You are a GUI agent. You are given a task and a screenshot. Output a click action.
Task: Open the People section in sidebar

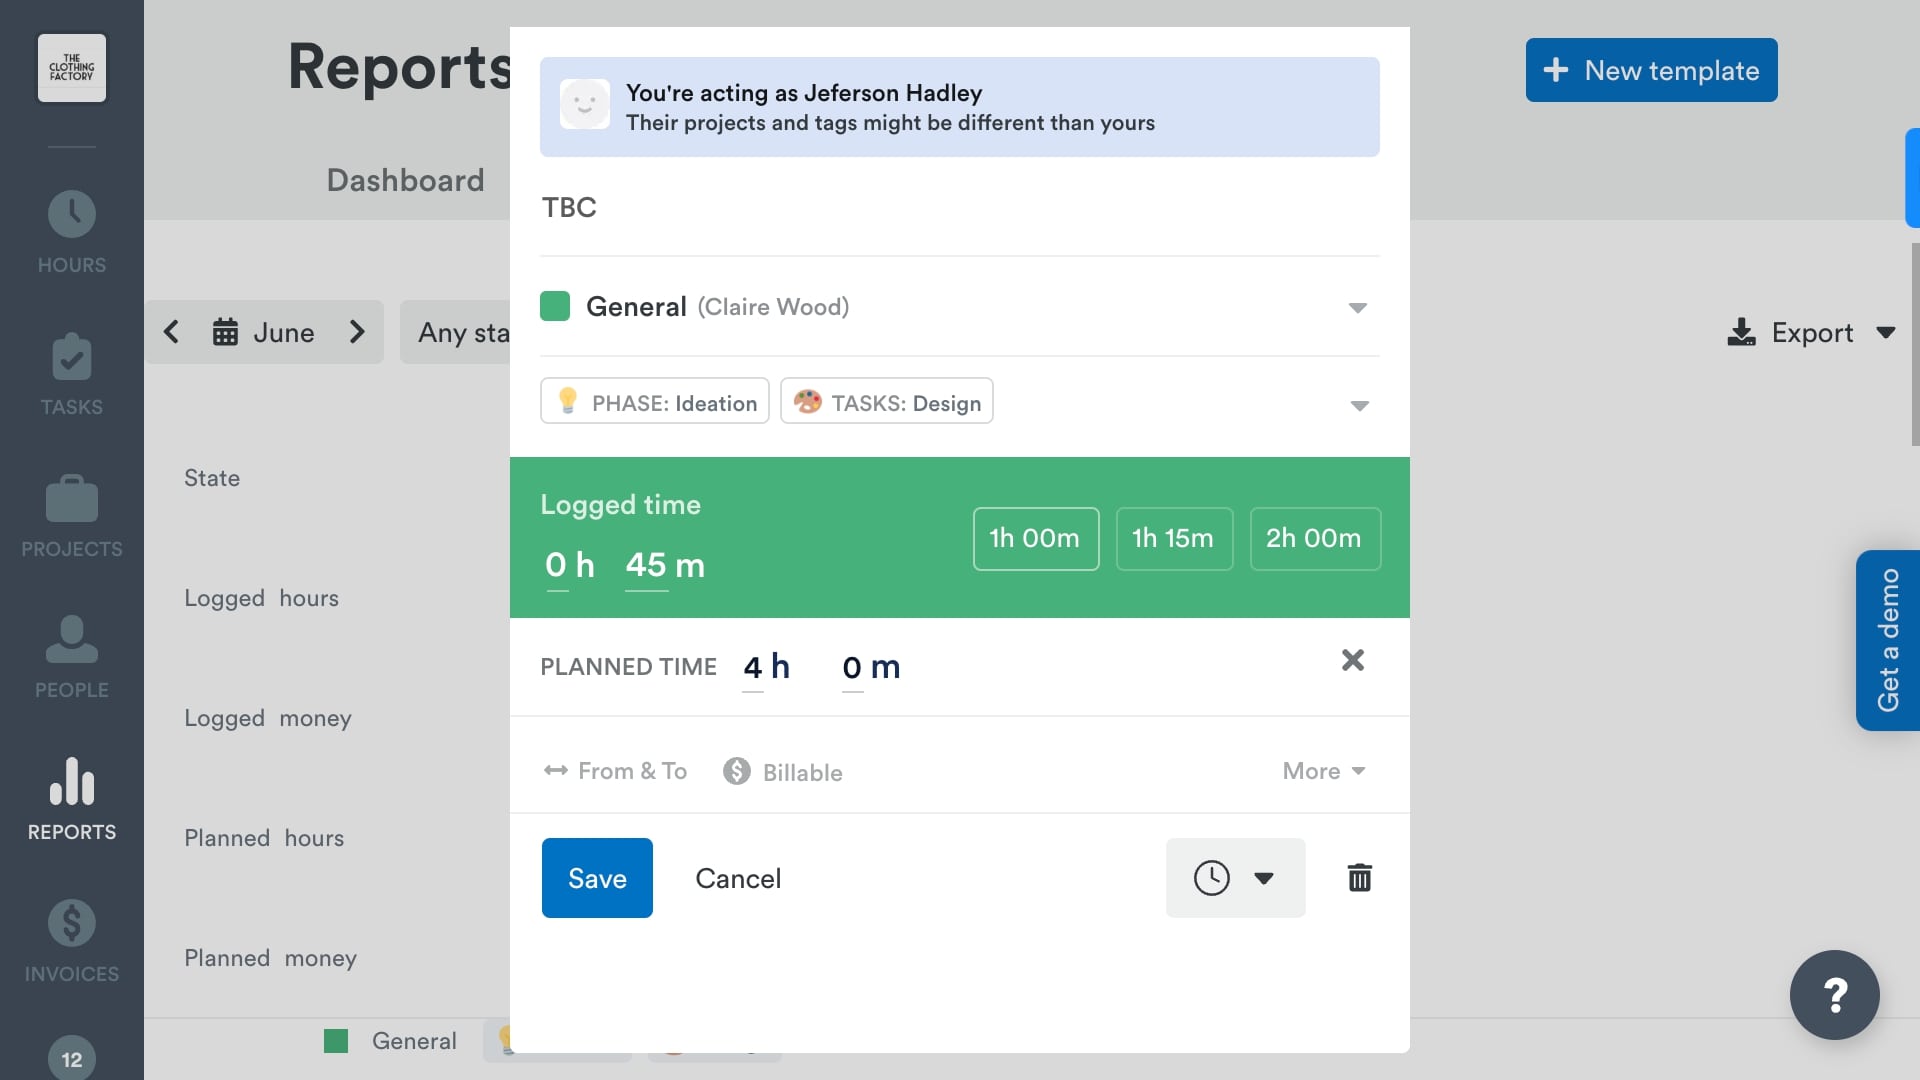tap(71, 657)
